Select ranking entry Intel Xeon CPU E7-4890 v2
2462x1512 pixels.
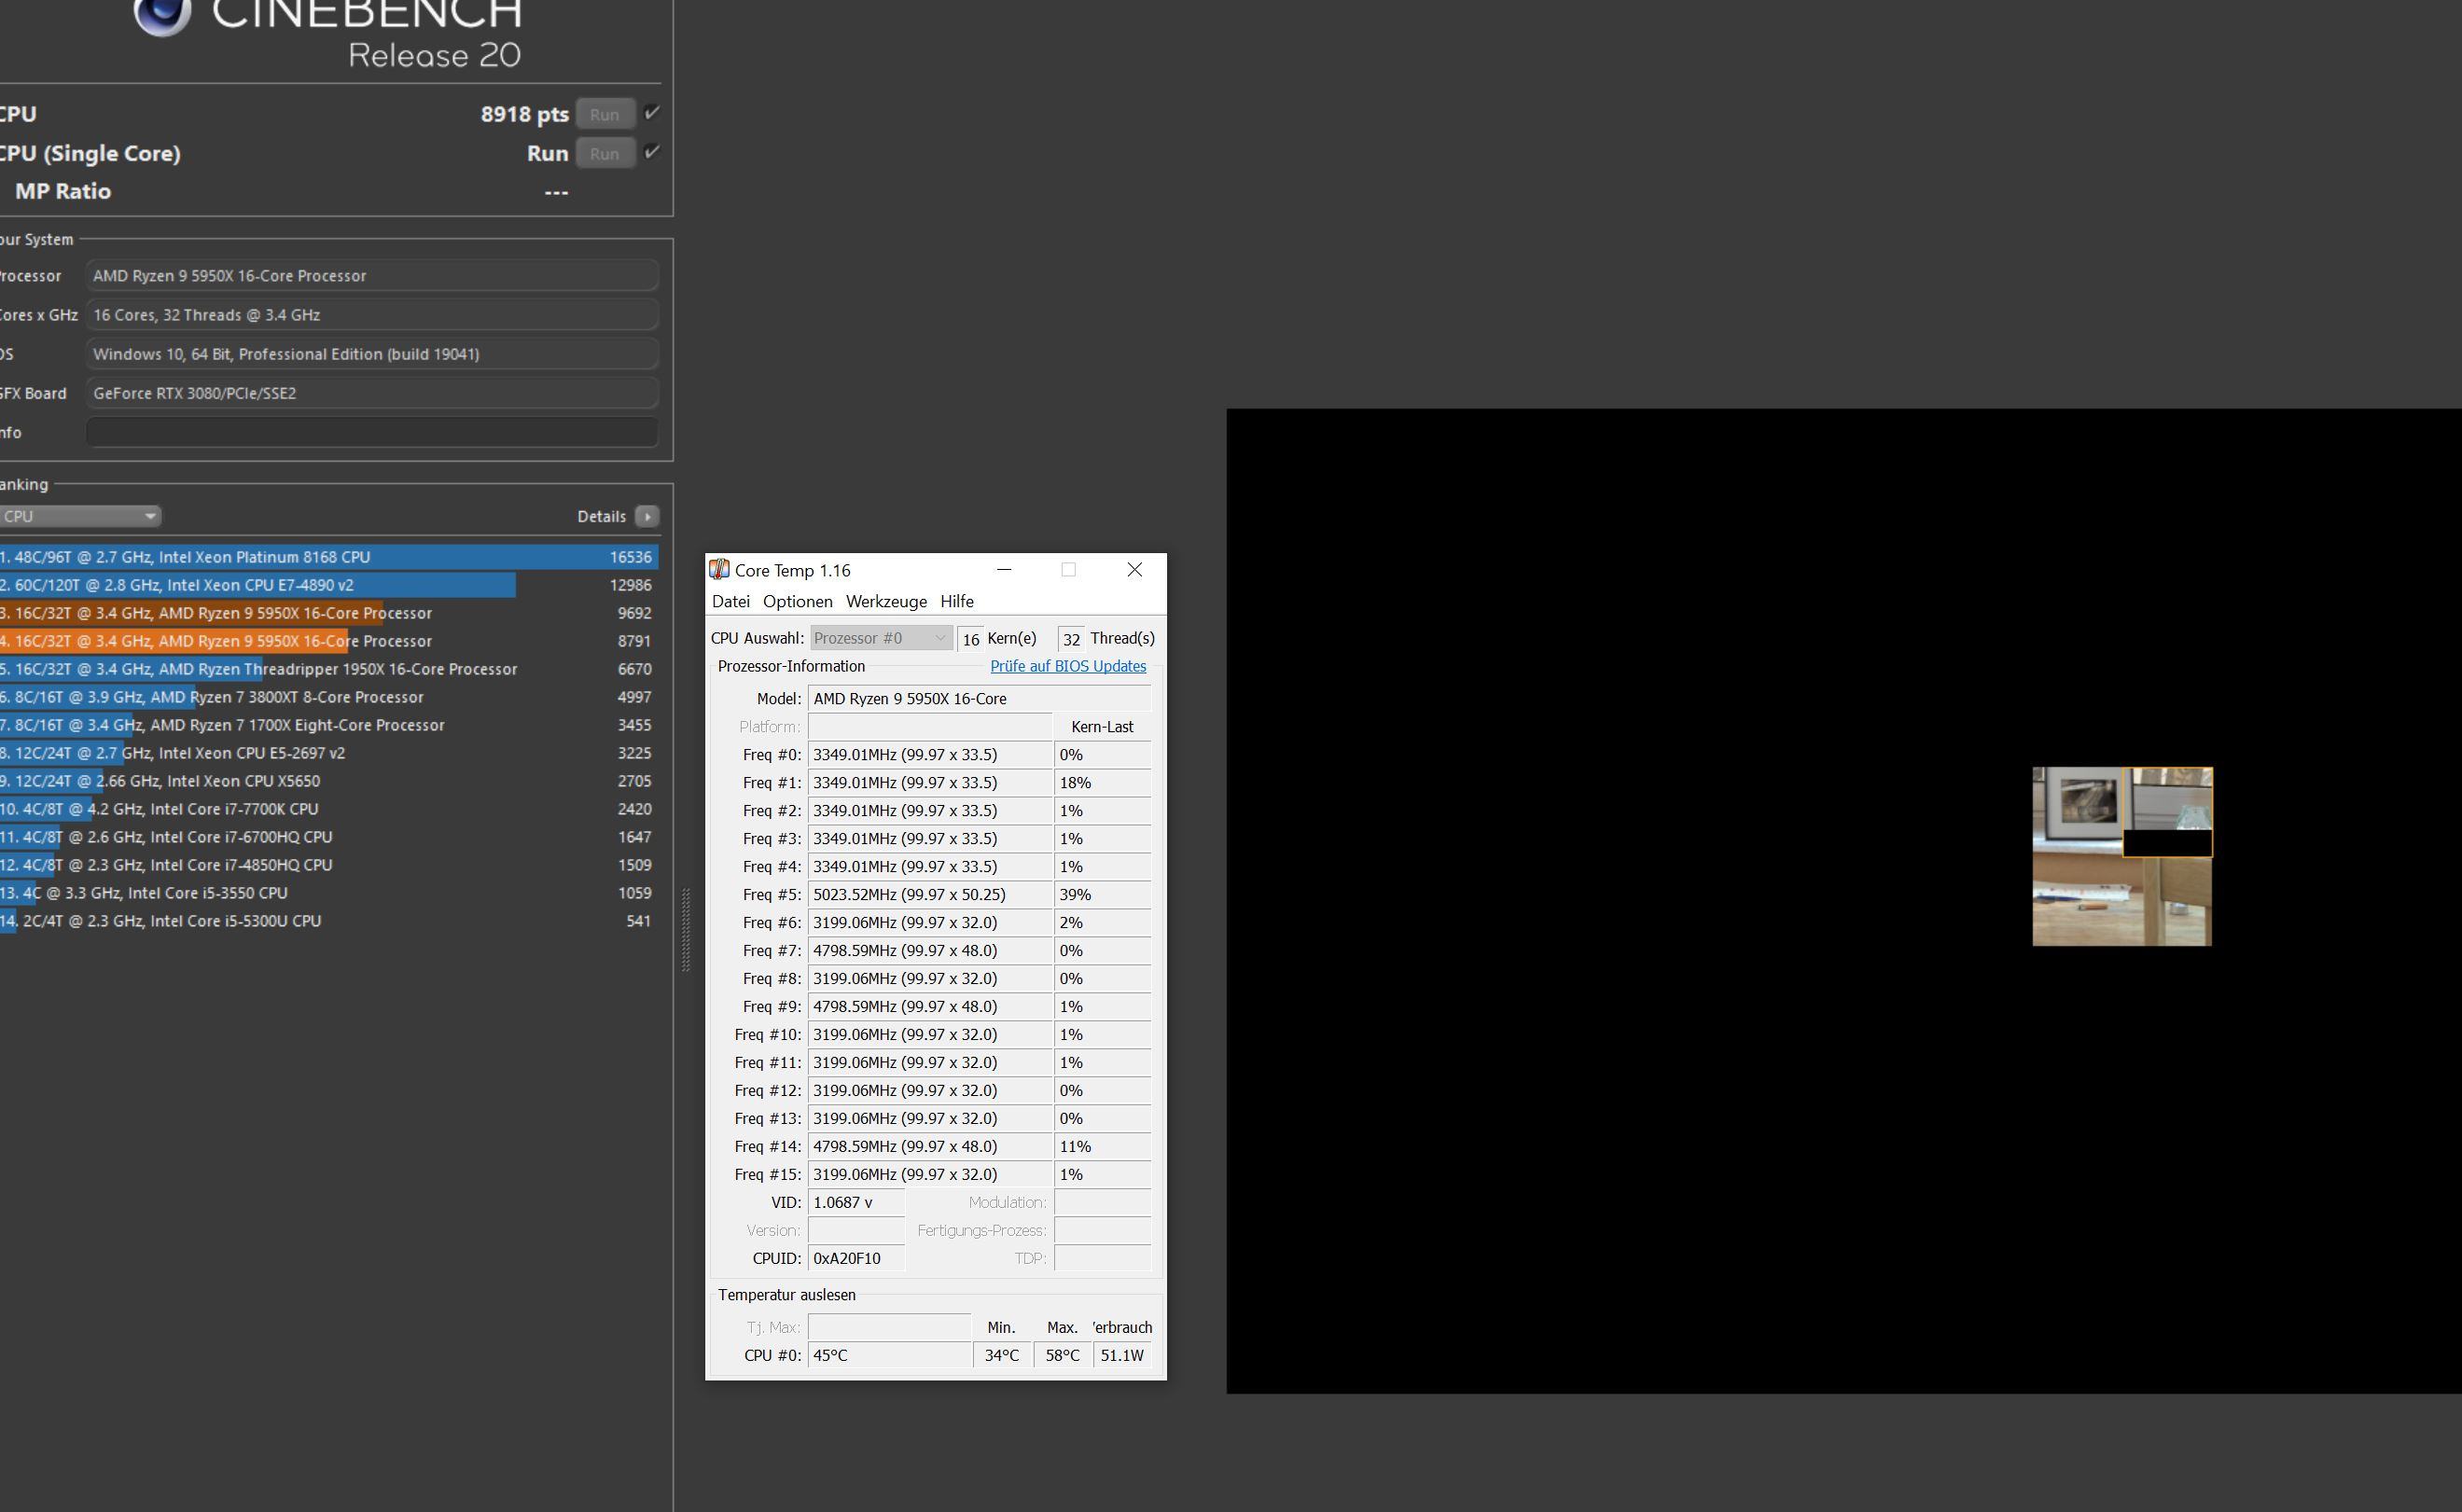pyautogui.click(x=329, y=585)
